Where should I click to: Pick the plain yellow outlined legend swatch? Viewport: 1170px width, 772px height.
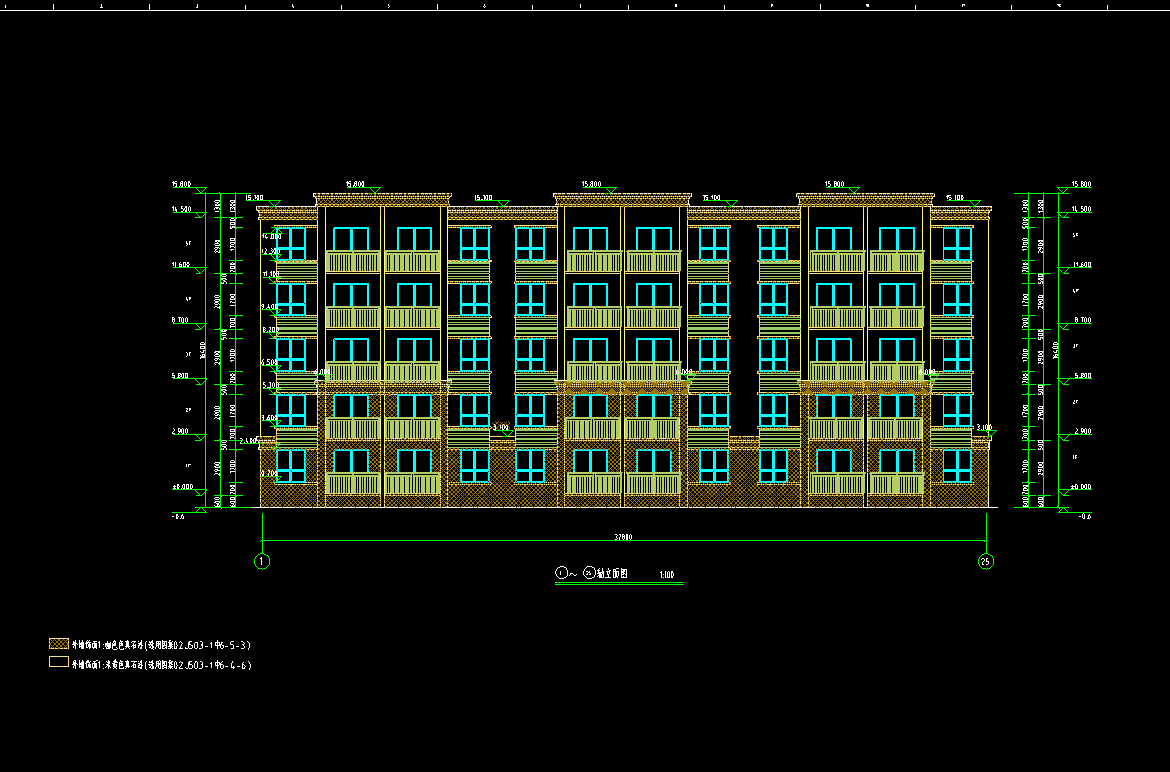59,662
